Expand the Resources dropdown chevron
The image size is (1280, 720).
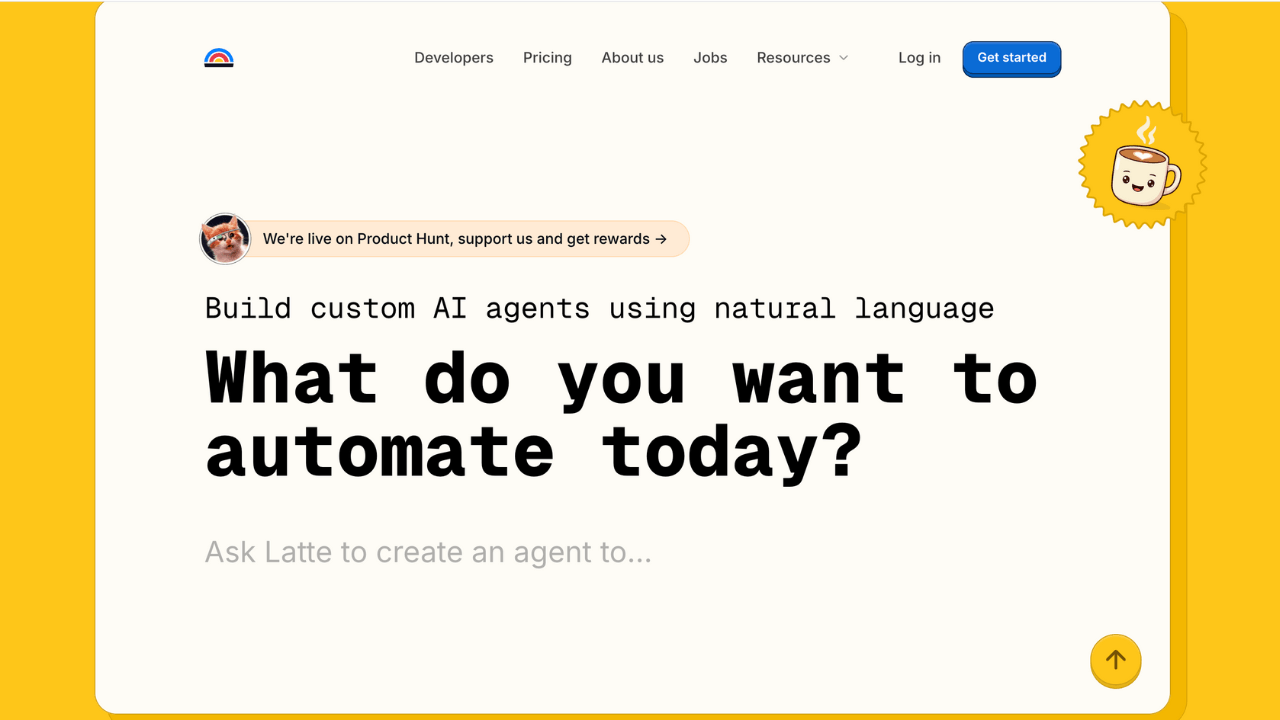pos(843,58)
